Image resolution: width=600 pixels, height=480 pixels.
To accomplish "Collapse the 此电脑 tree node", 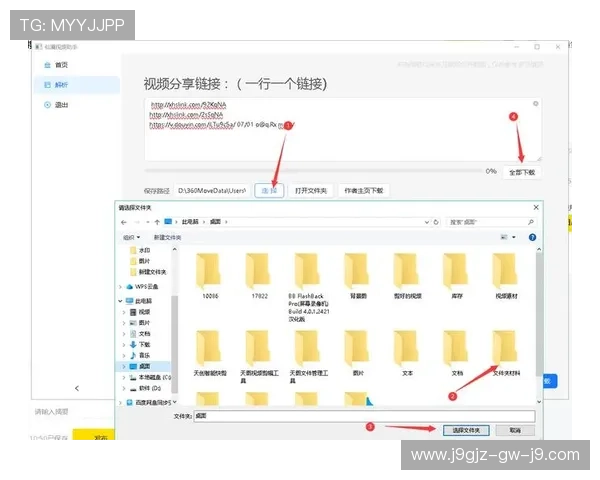I will pyautogui.click(x=121, y=301).
